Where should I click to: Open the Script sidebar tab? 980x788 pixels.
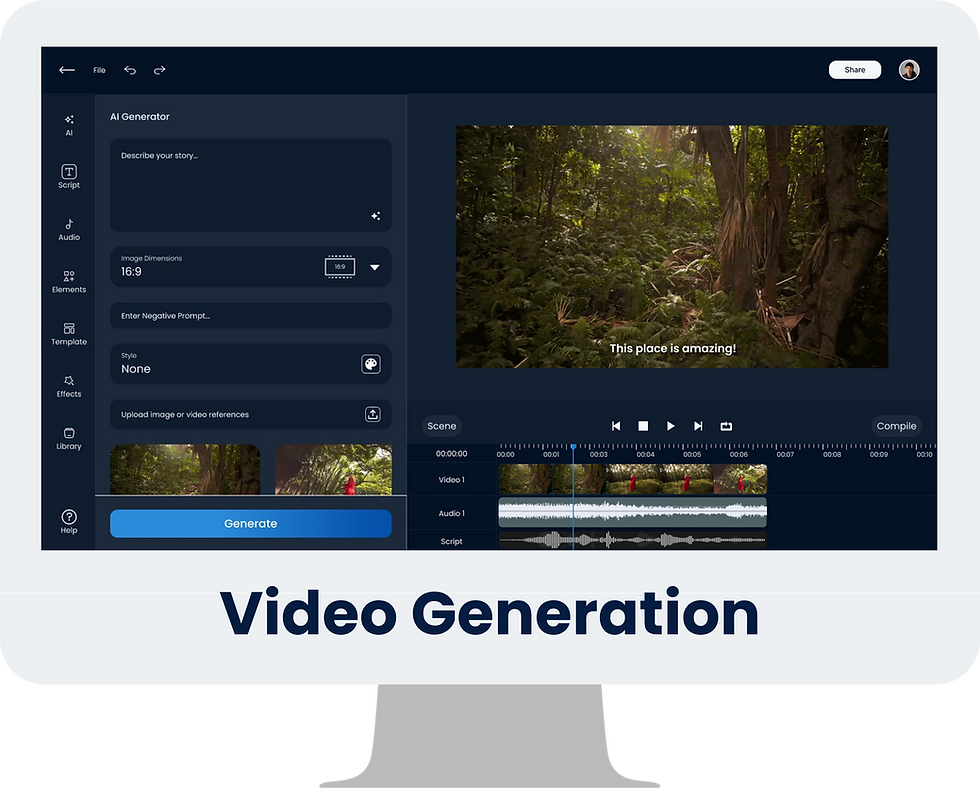coord(69,177)
